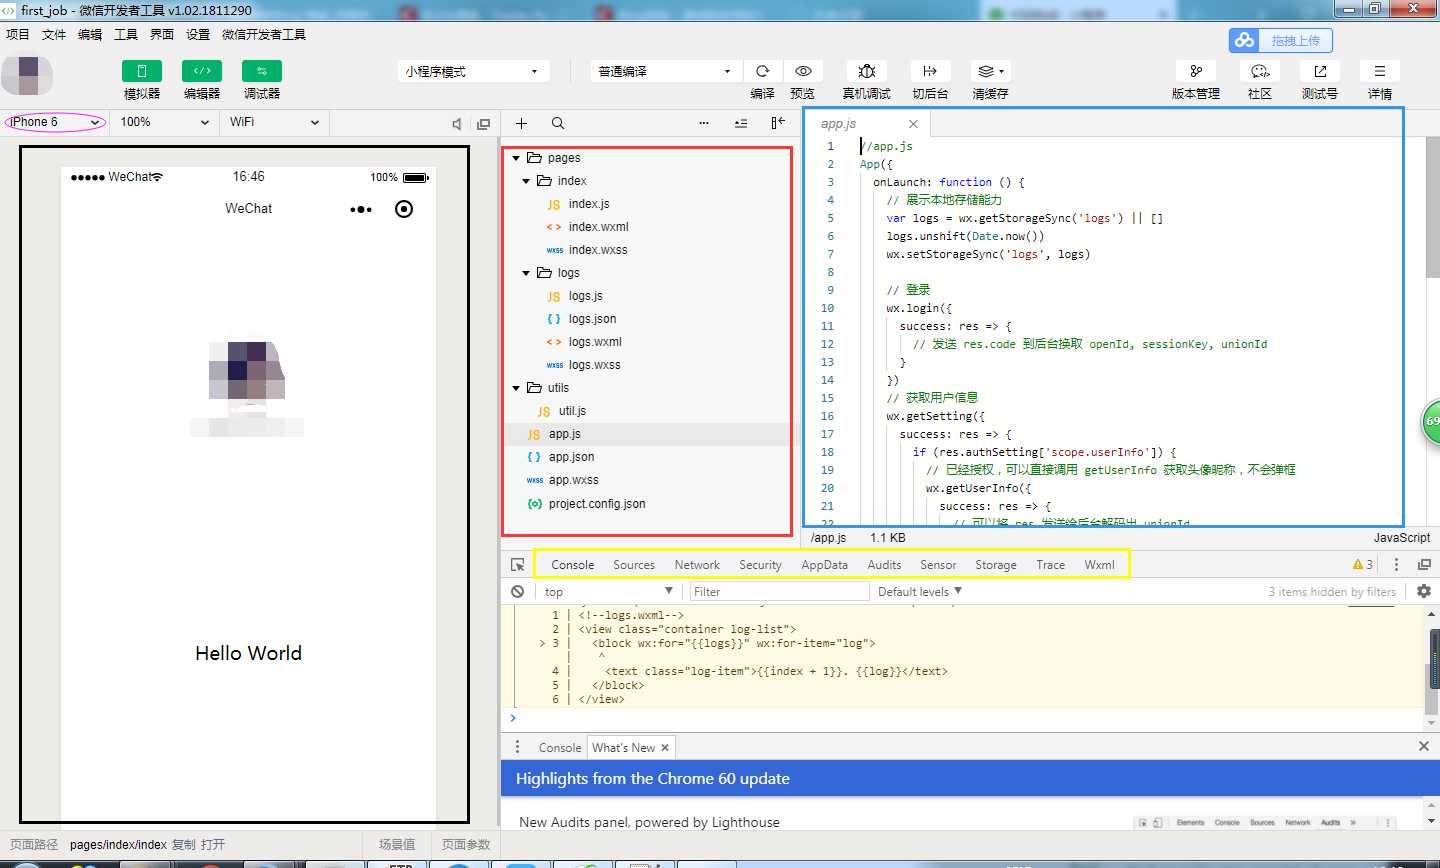Open the WiFi network dropdown
This screenshot has width=1440, height=868.
pos(274,122)
